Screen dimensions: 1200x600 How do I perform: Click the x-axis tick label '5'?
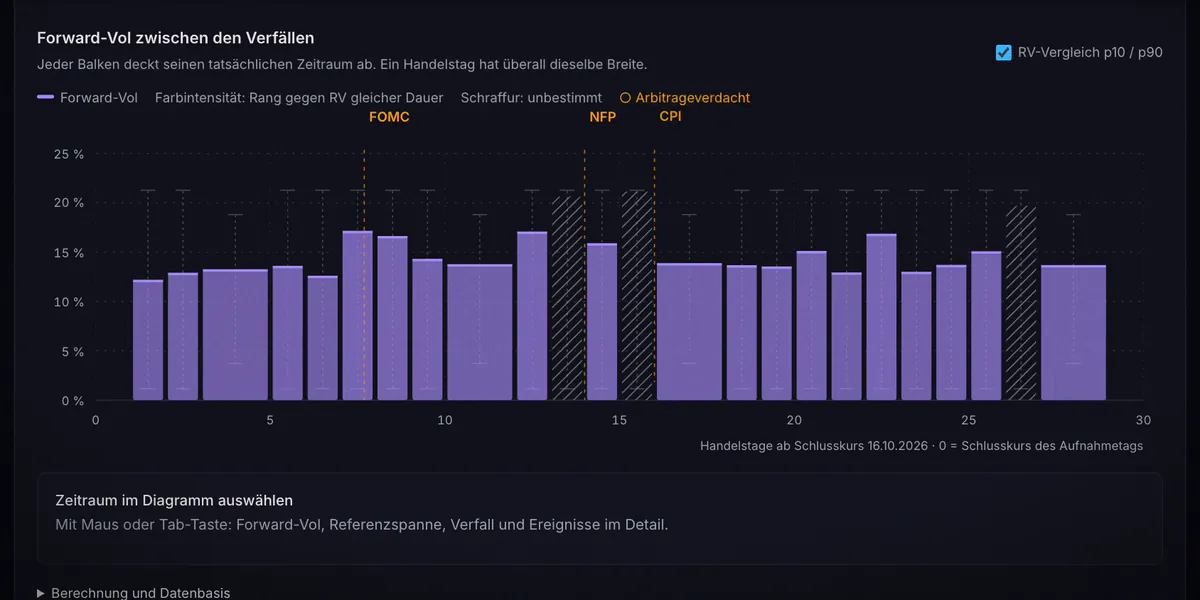tap(270, 420)
